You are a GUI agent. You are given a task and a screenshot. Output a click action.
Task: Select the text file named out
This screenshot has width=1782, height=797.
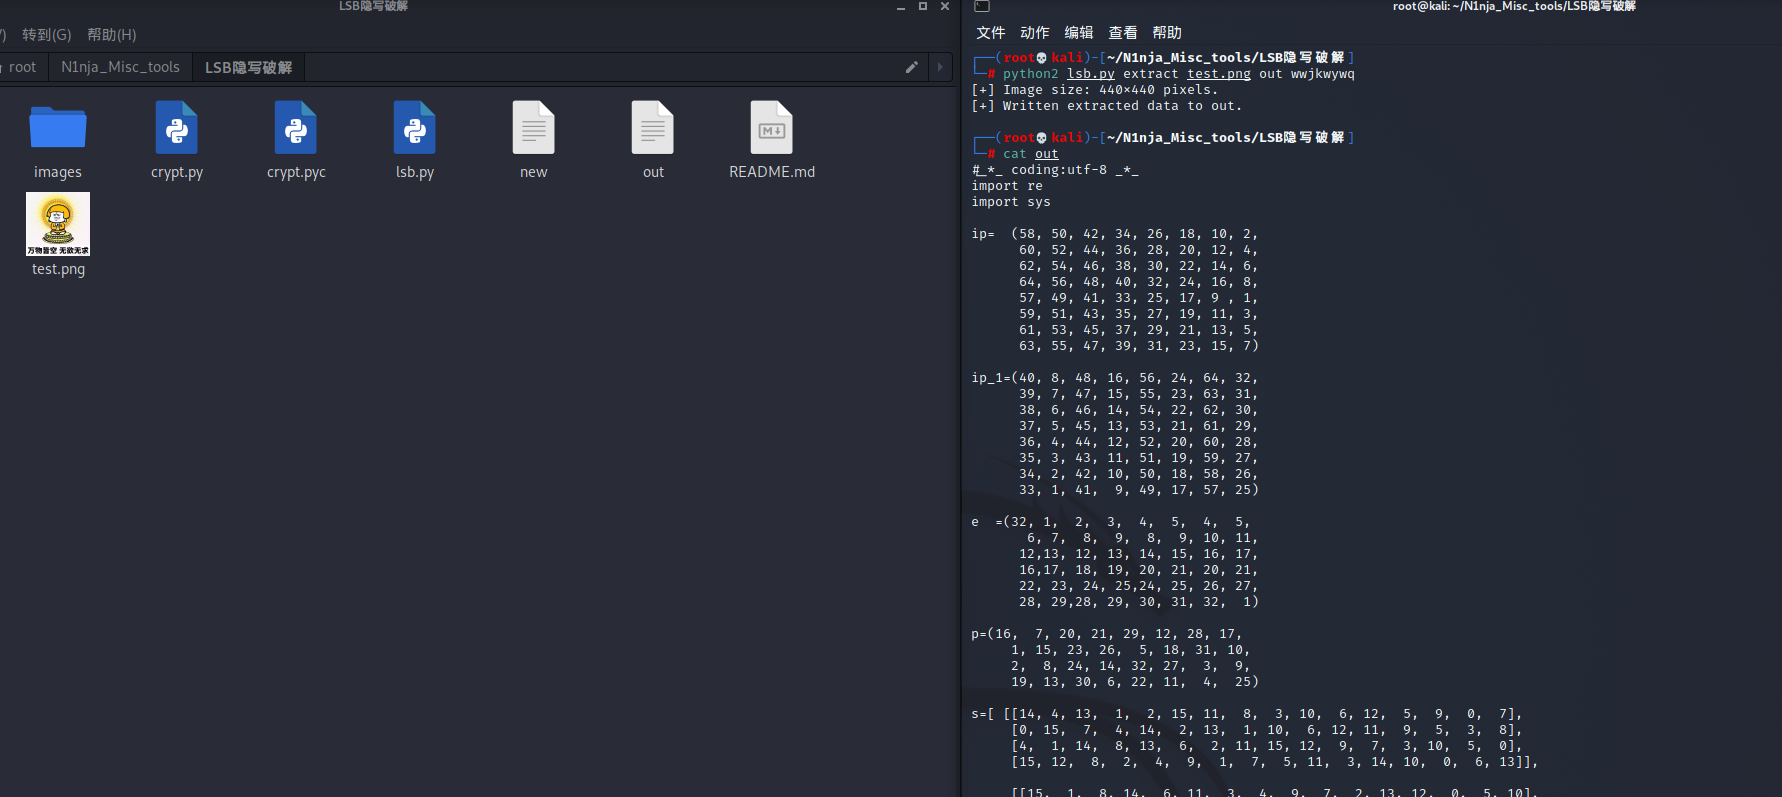point(653,128)
